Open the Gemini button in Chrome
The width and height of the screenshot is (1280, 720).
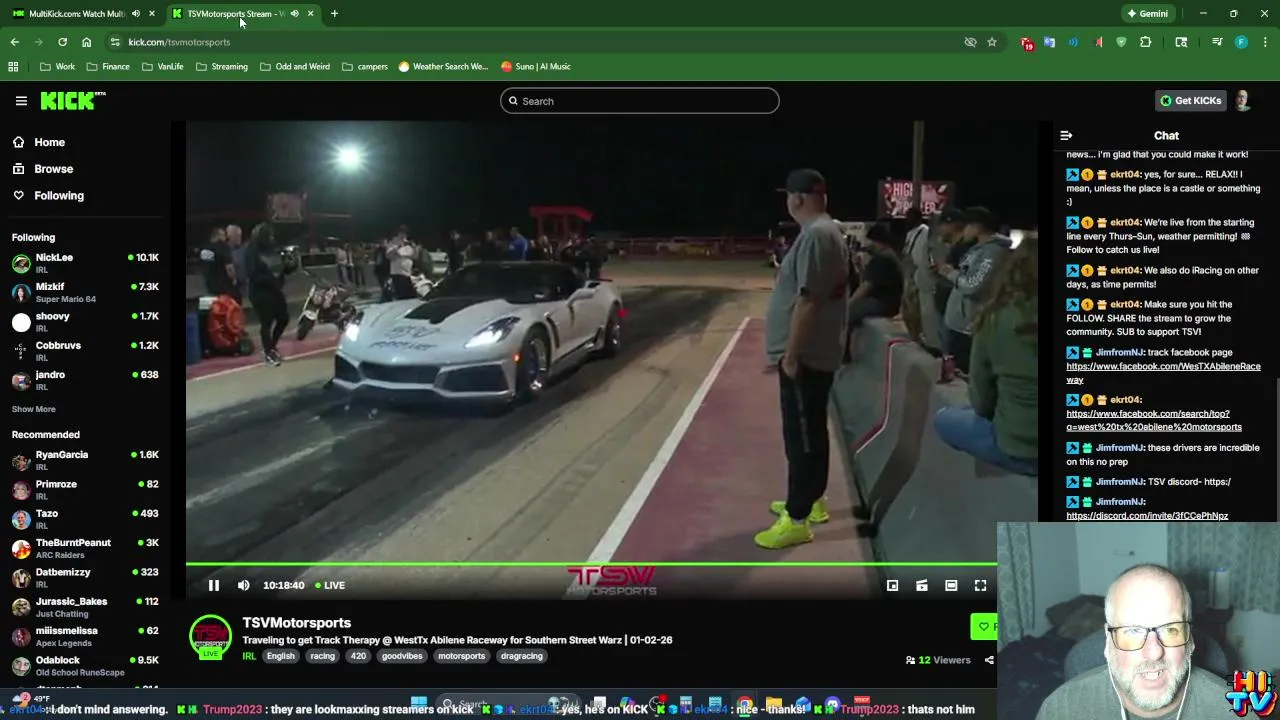1147,14
